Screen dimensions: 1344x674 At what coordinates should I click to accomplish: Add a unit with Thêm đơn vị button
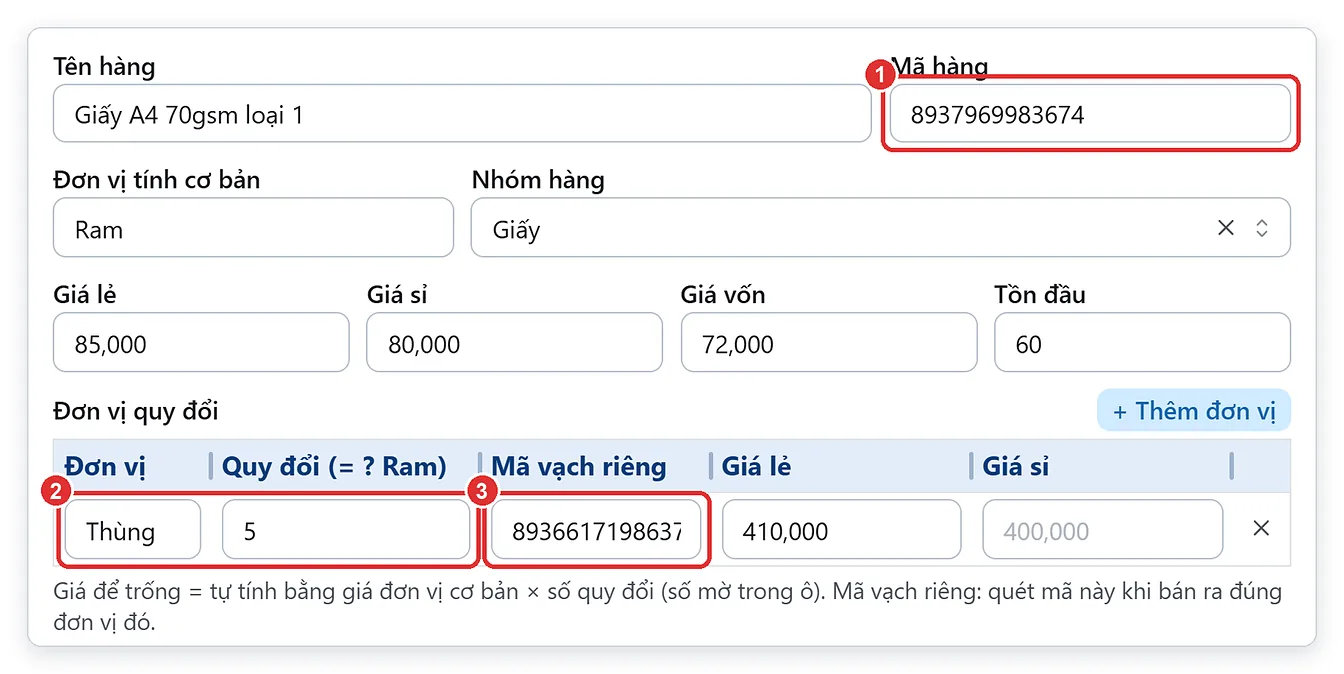pyautogui.click(x=1194, y=411)
